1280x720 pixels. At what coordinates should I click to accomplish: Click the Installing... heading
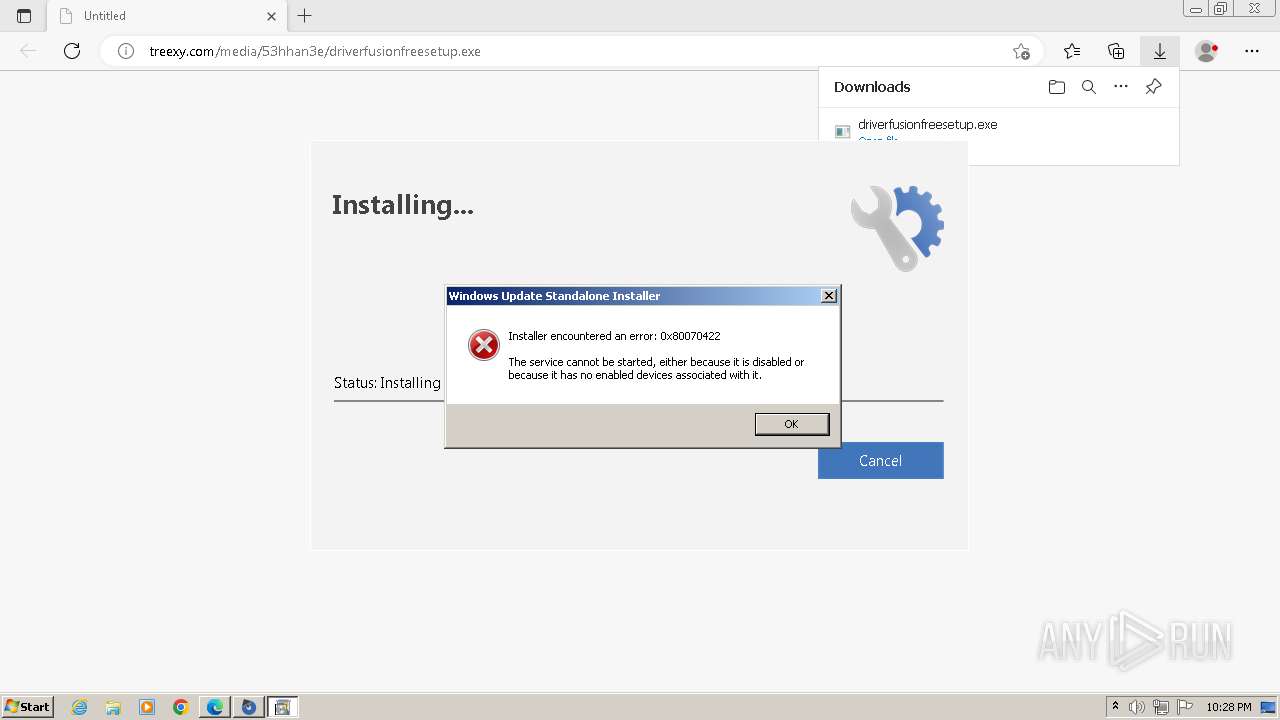(403, 205)
